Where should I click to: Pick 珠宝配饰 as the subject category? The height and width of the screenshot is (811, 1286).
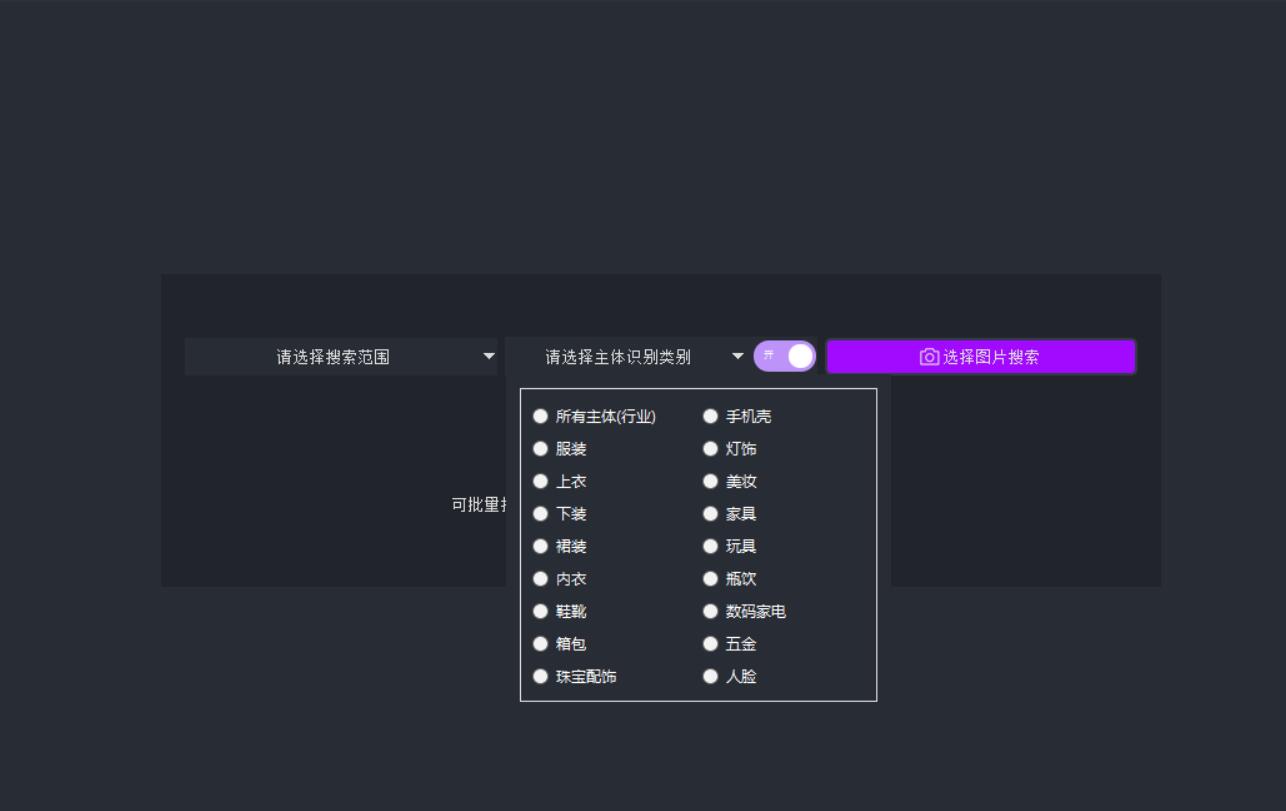point(541,676)
